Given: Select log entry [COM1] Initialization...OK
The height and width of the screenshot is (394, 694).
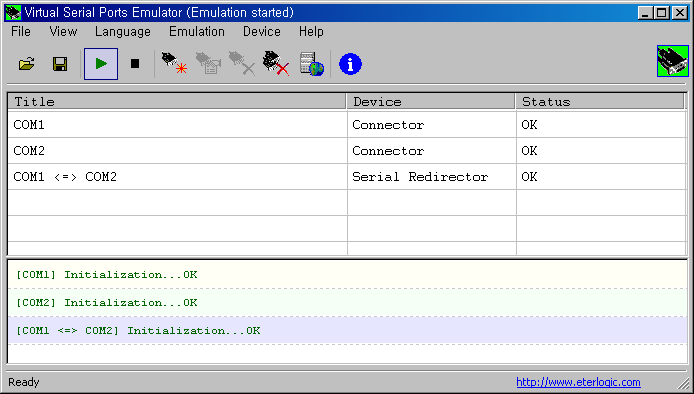Looking at the screenshot, I should point(347,274).
